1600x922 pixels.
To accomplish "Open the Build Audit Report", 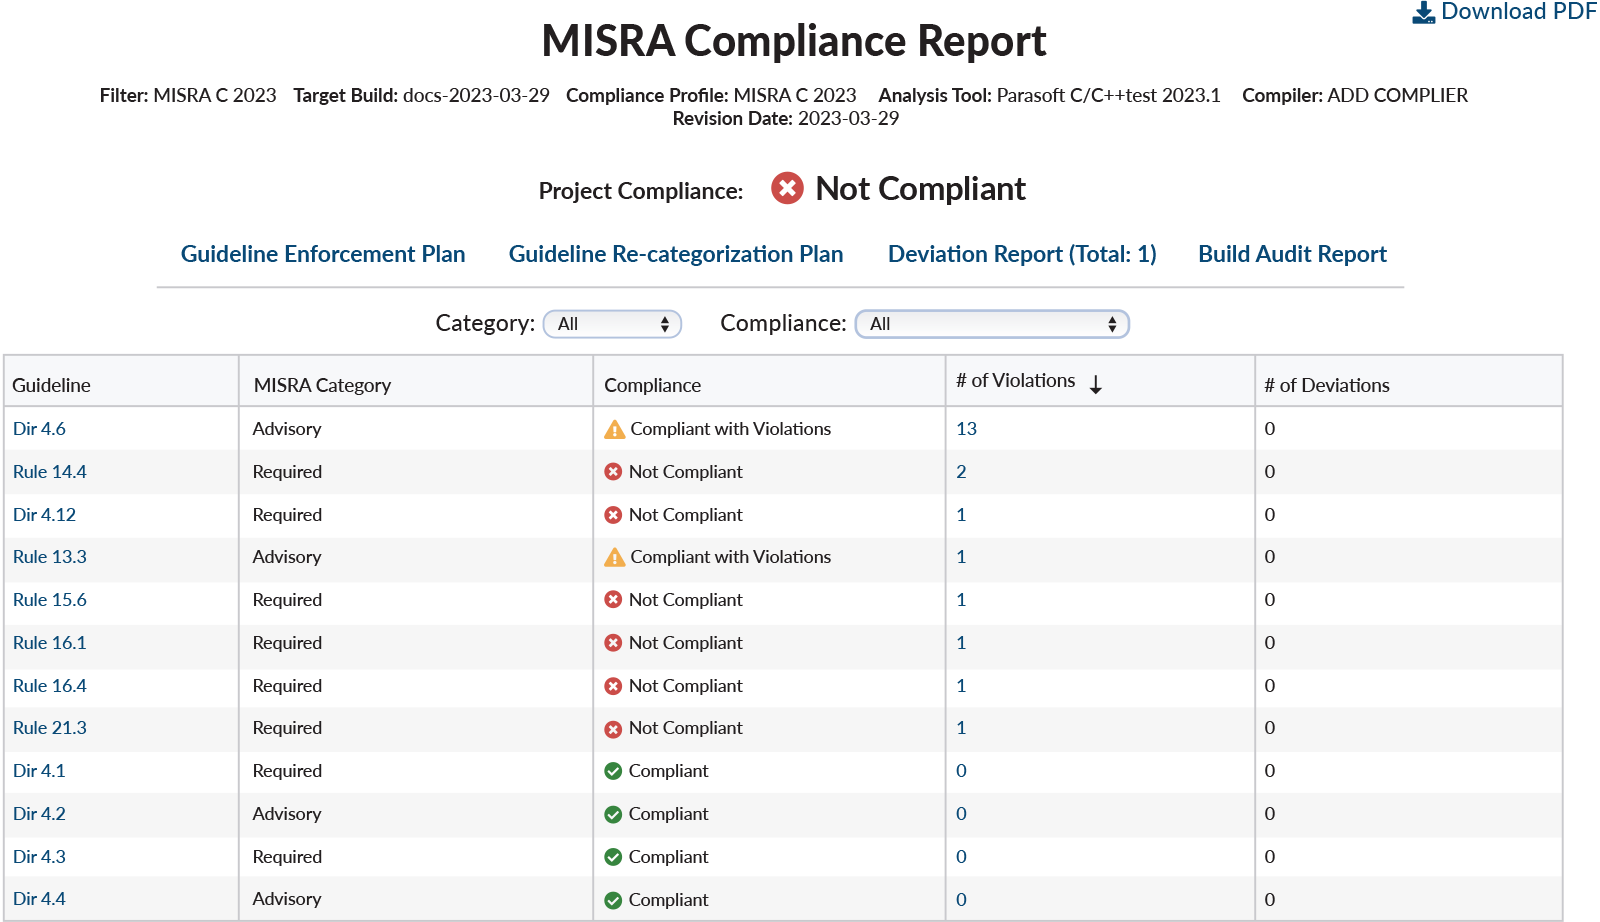I will point(1291,253).
